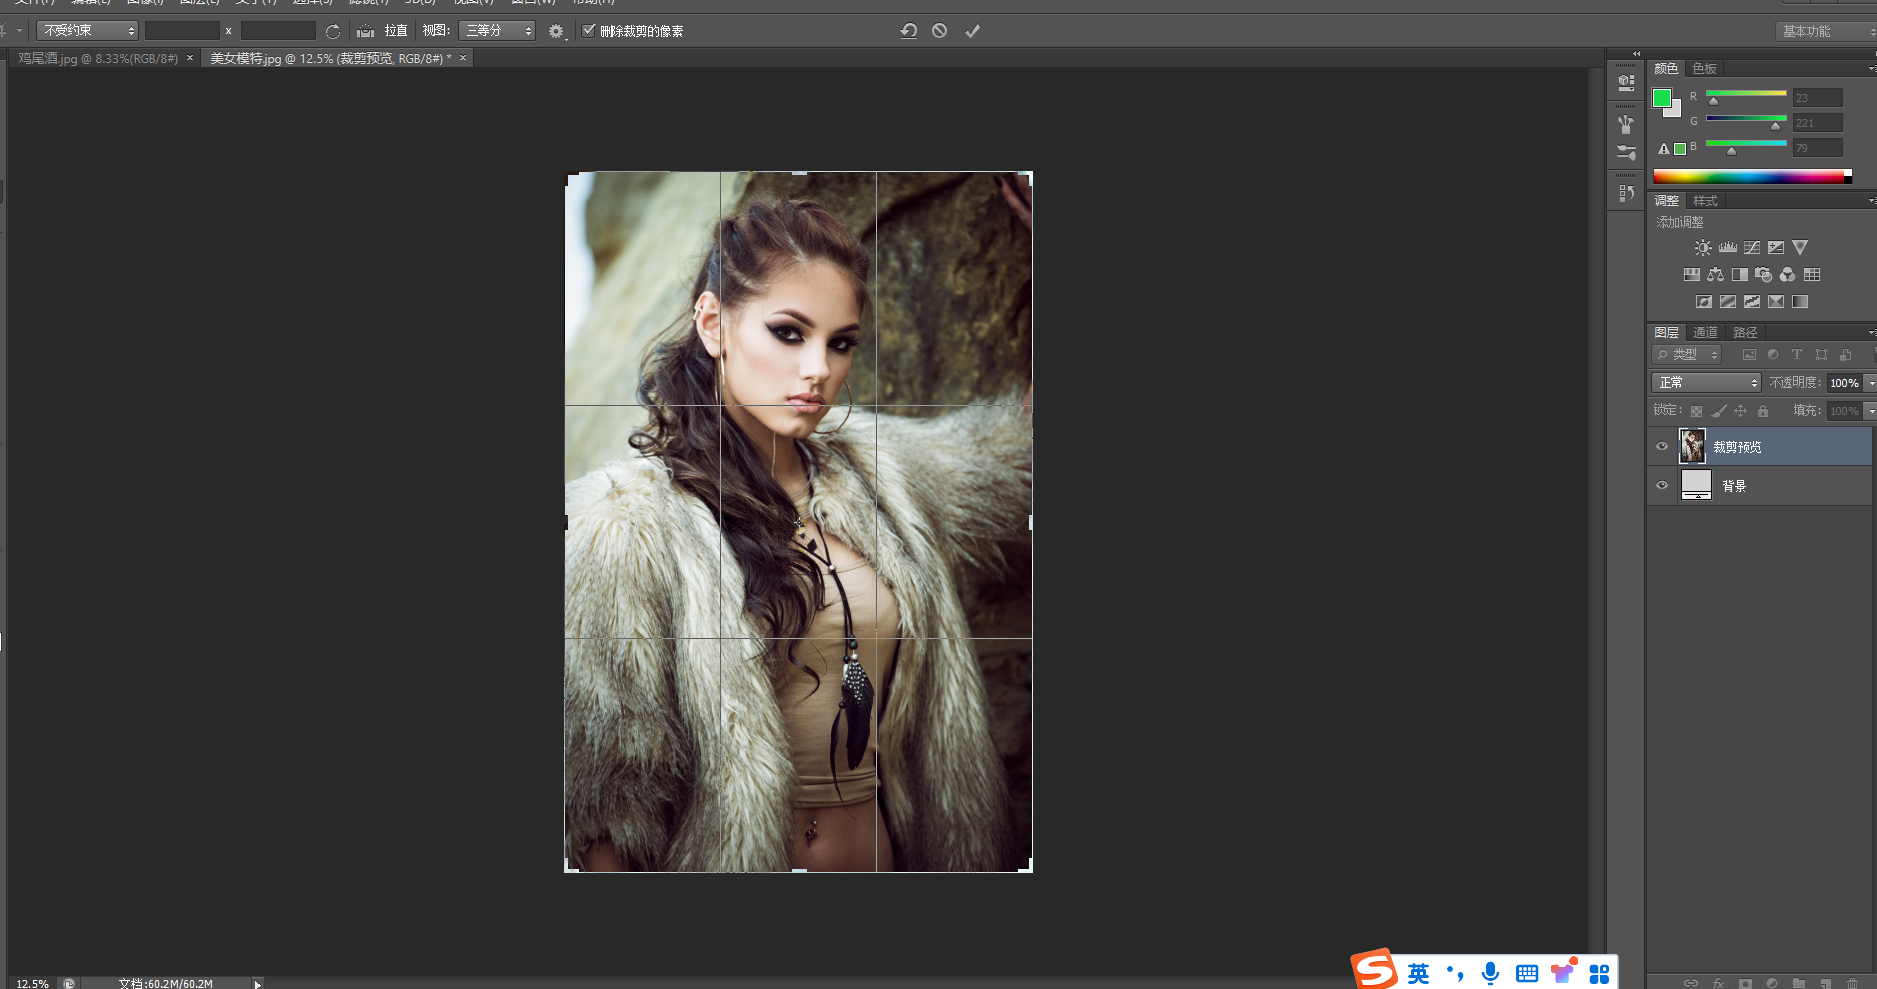Toggle 删除裁剪的像素 checkbox

pyautogui.click(x=589, y=31)
